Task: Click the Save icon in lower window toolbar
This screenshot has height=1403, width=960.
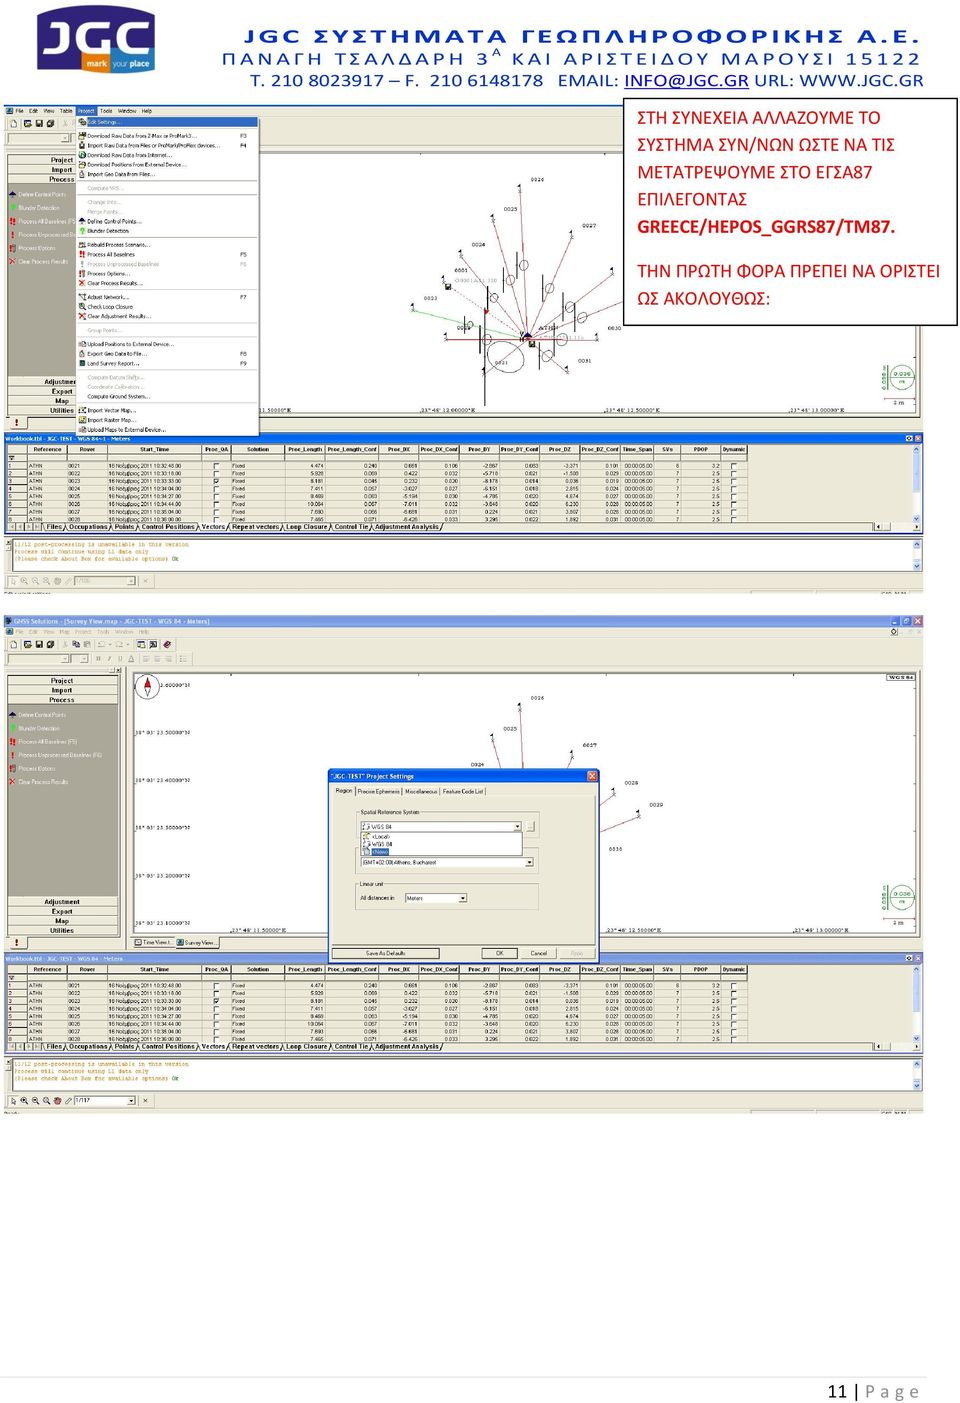Action: 38,644
